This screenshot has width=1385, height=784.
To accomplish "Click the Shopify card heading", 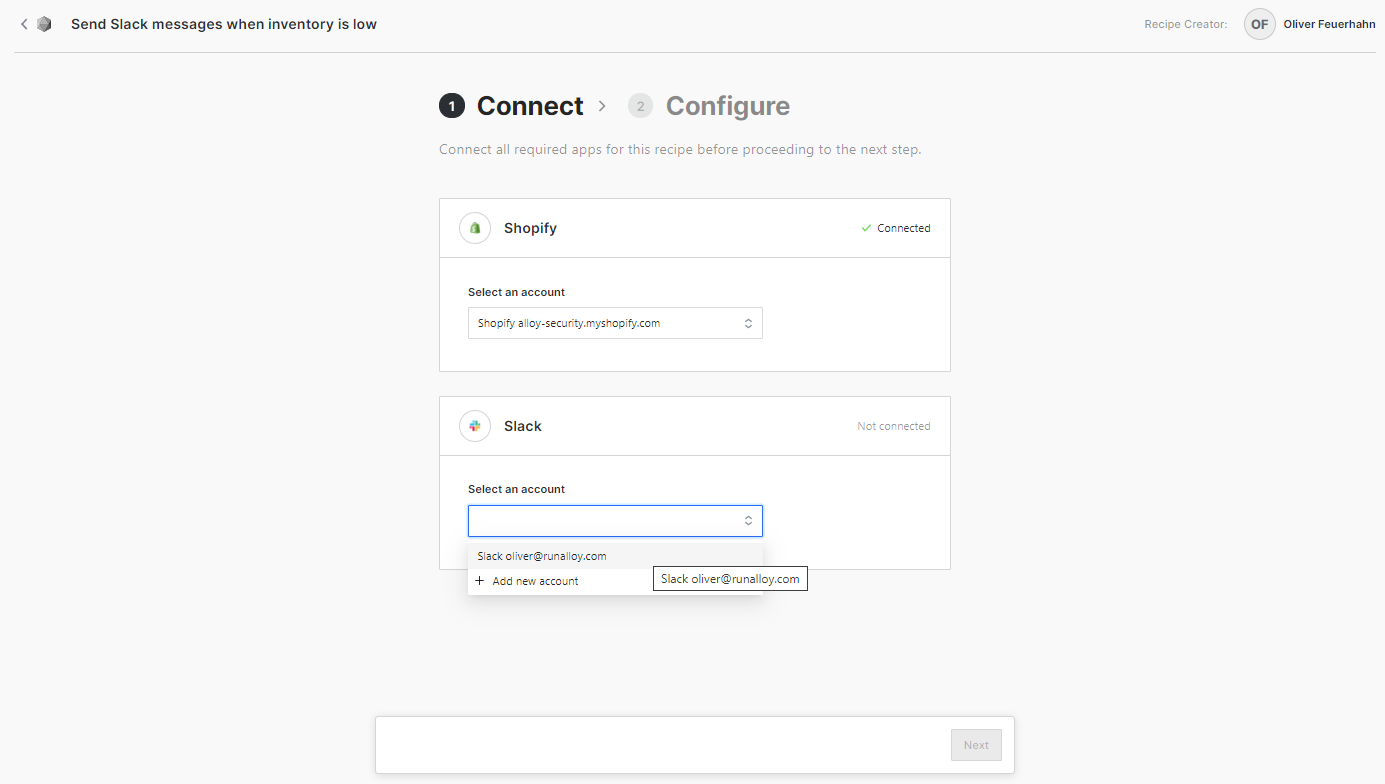I will (x=530, y=228).
